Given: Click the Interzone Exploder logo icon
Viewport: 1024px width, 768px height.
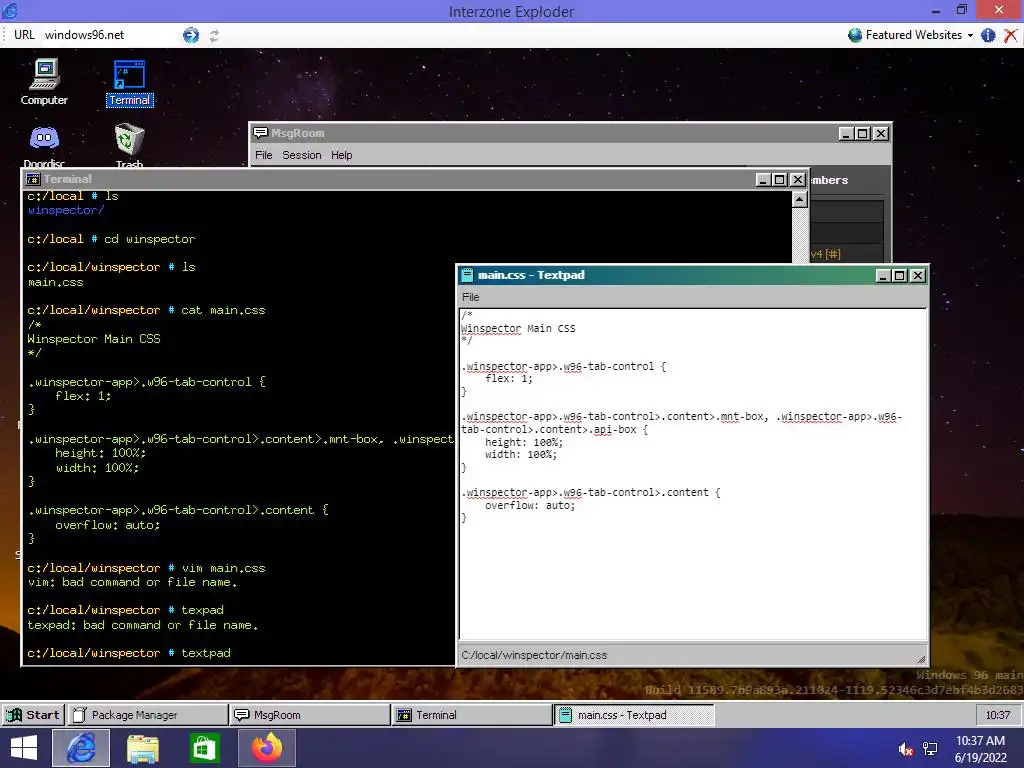Looking at the screenshot, I should pos(10,10).
